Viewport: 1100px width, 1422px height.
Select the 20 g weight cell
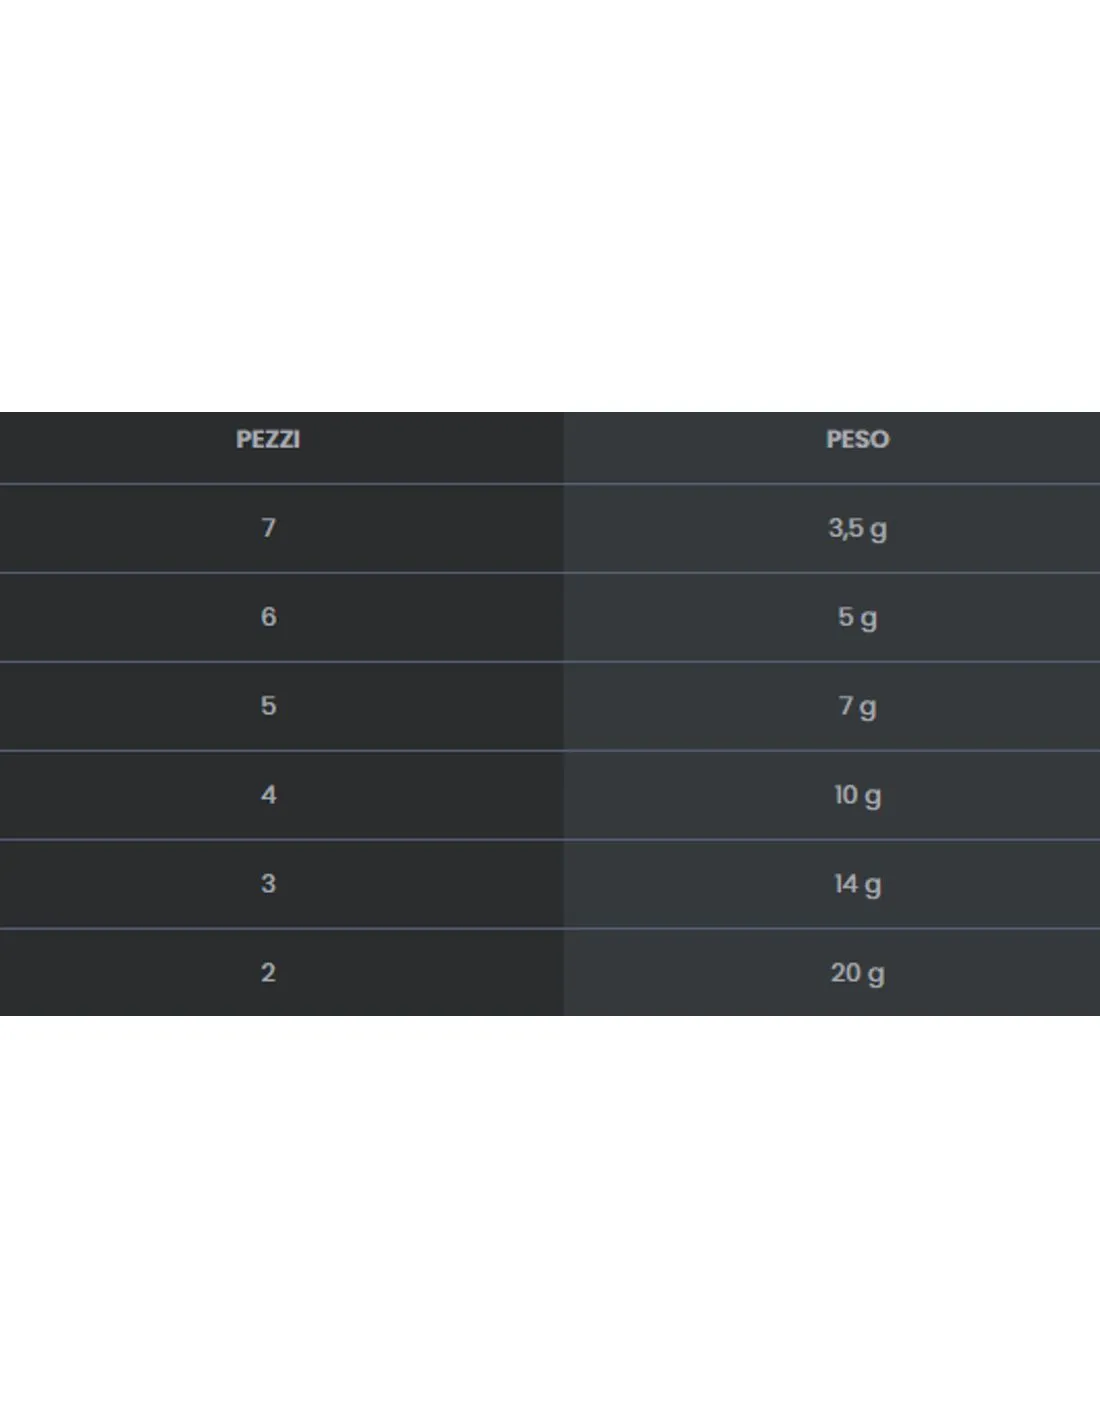pyautogui.click(x=857, y=972)
